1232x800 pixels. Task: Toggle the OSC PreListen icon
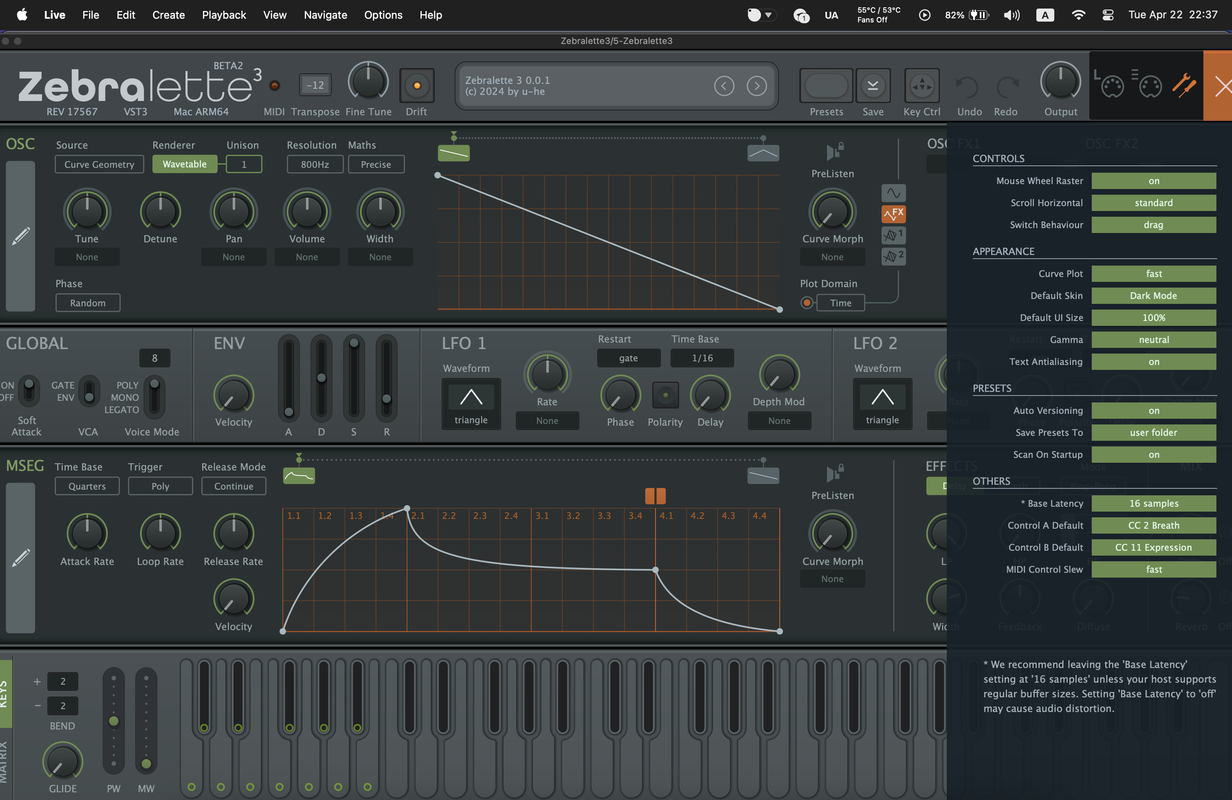pyautogui.click(x=833, y=152)
